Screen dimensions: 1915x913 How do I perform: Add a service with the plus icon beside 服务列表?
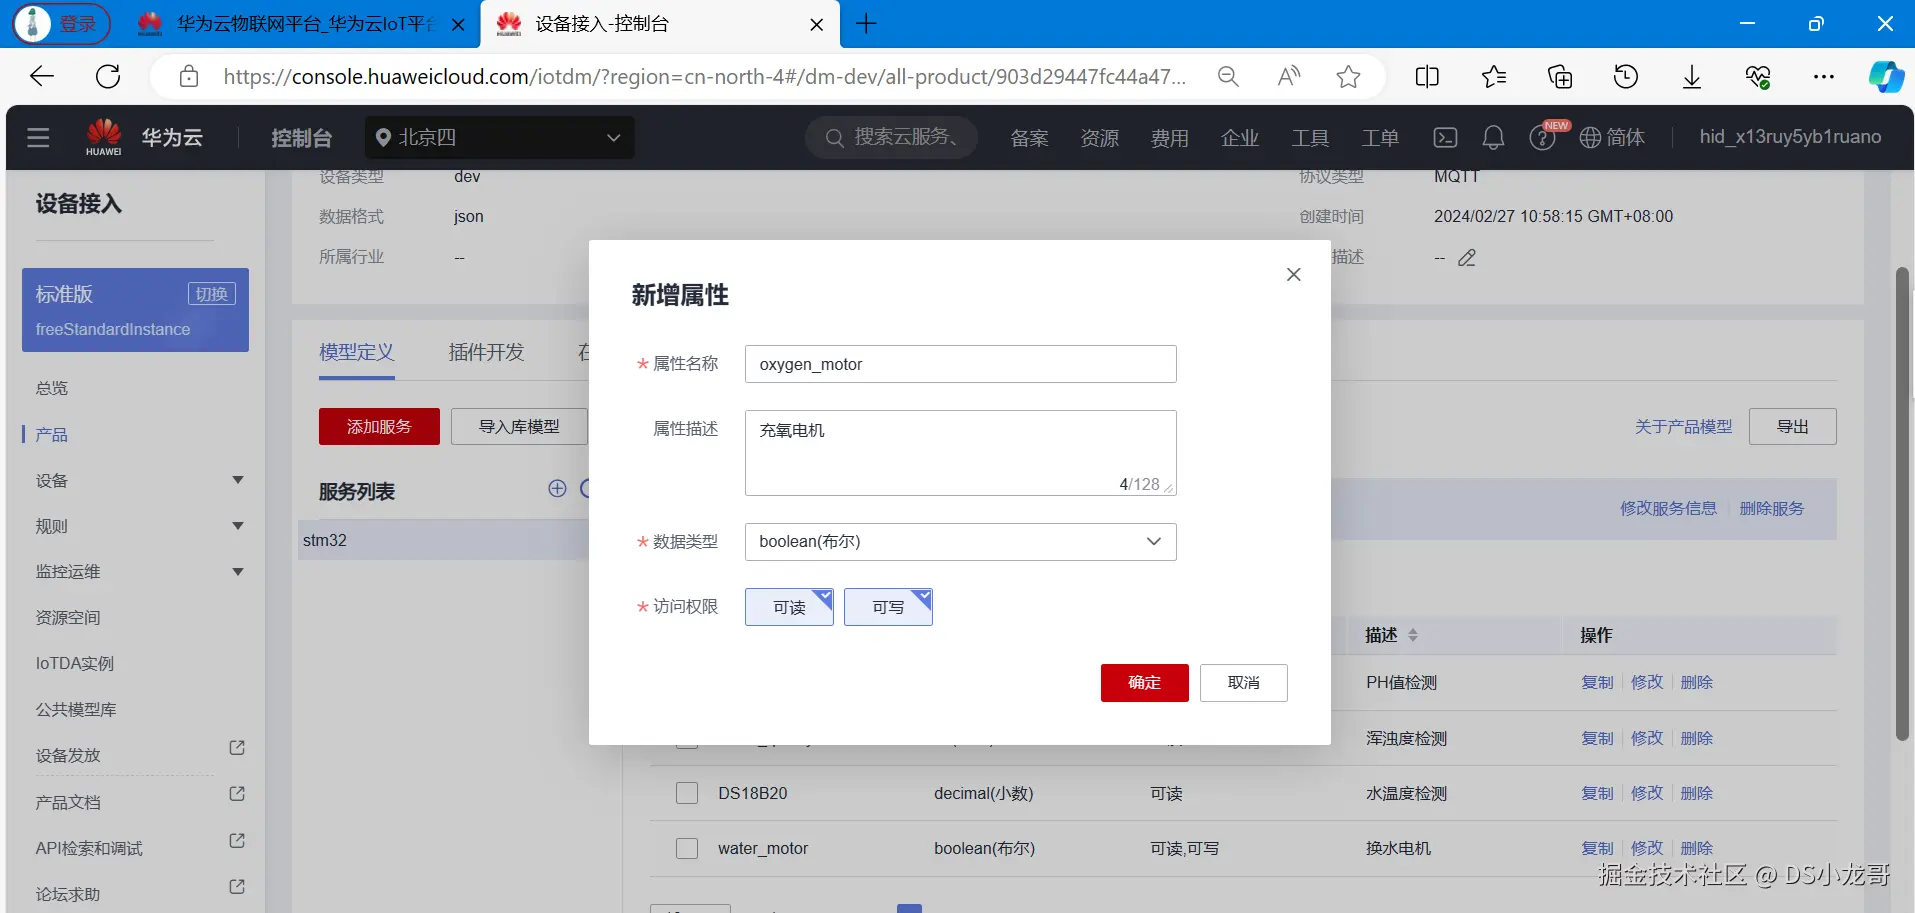pyautogui.click(x=557, y=488)
